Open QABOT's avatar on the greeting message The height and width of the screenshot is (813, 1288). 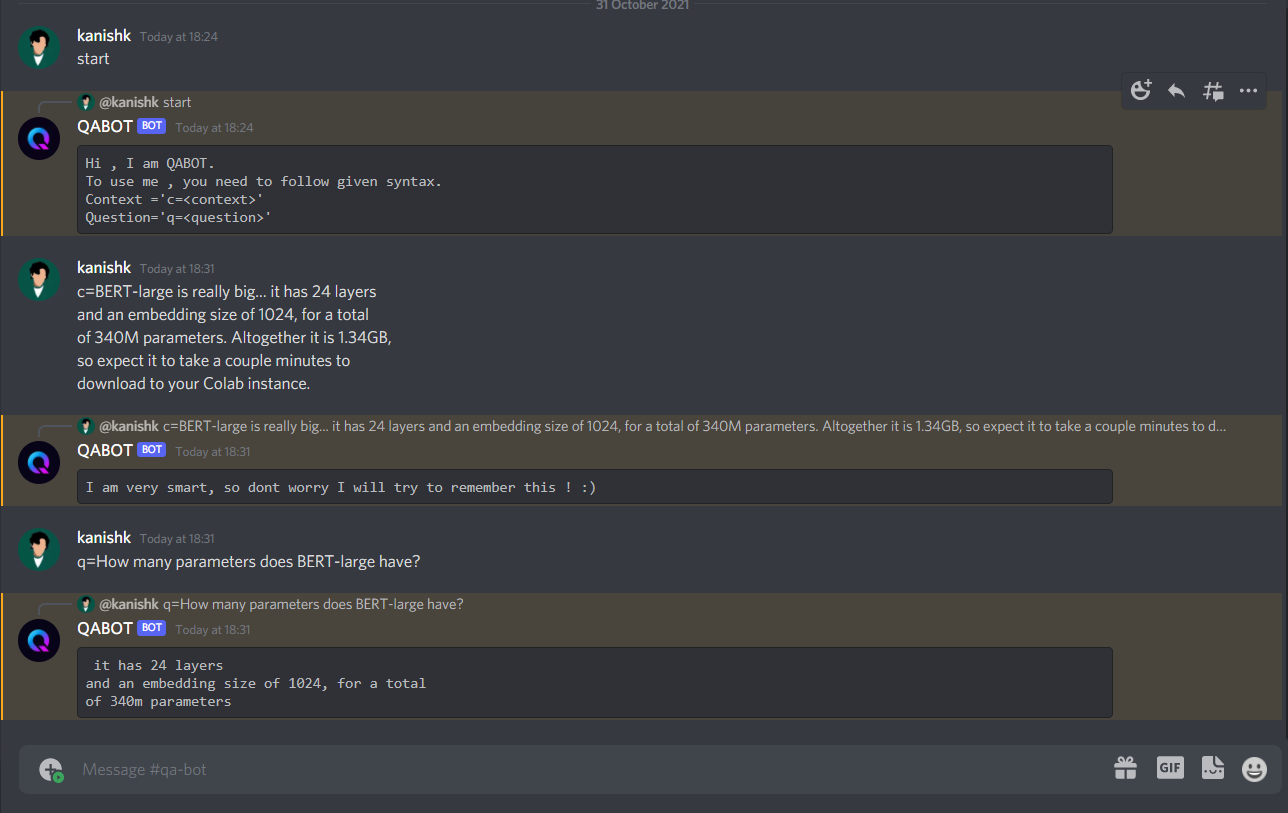39,138
